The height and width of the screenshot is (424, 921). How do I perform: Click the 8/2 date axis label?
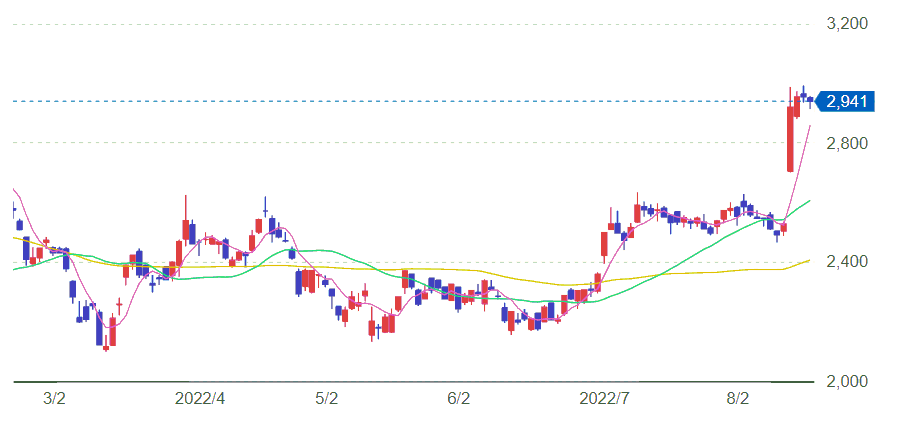pos(738,399)
